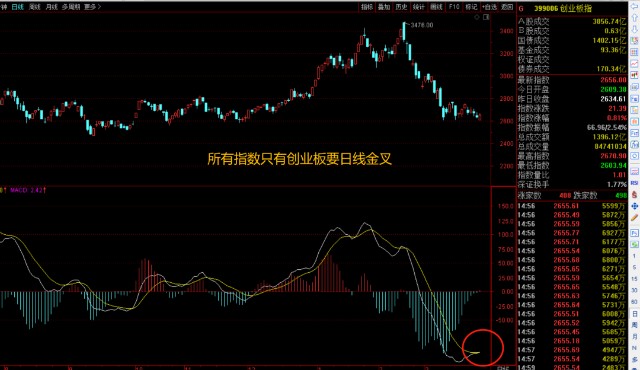Expand the 更多 > period options
The image size is (640, 370).
pos(92,7)
